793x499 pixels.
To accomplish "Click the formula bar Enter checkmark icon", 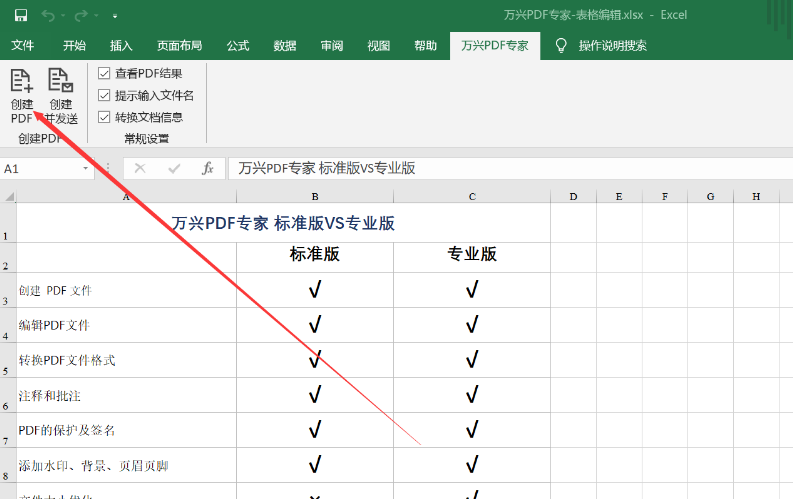I will [174, 168].
